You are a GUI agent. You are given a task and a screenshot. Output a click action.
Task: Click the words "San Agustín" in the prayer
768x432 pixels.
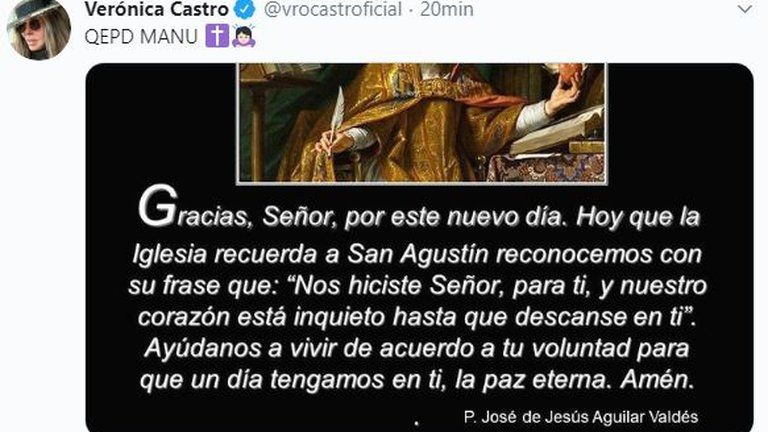(x=418, y=255)
